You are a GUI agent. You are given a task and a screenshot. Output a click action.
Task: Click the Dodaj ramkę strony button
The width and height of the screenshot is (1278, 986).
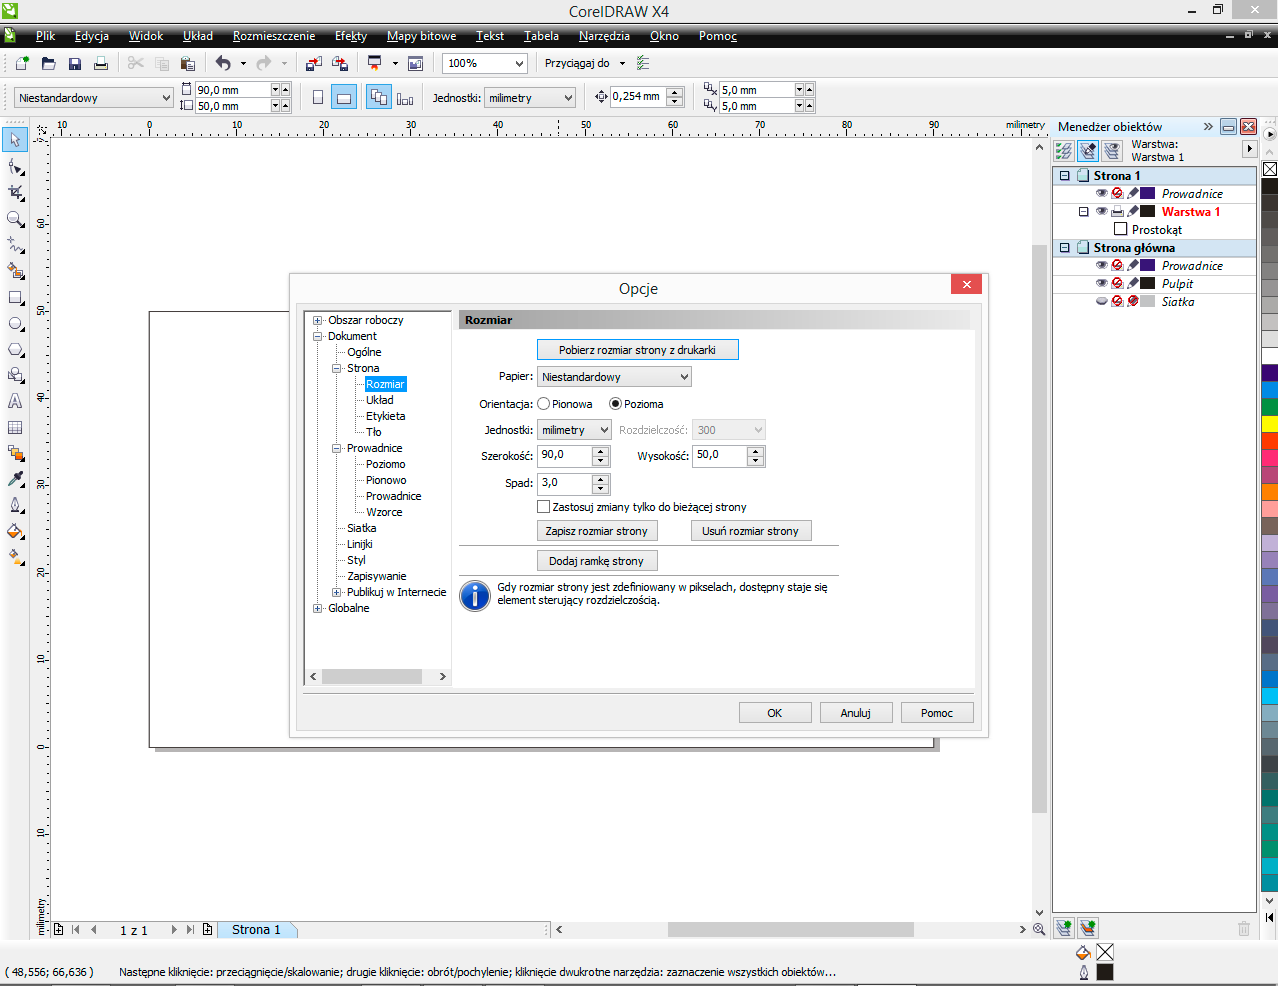[597, 561]
